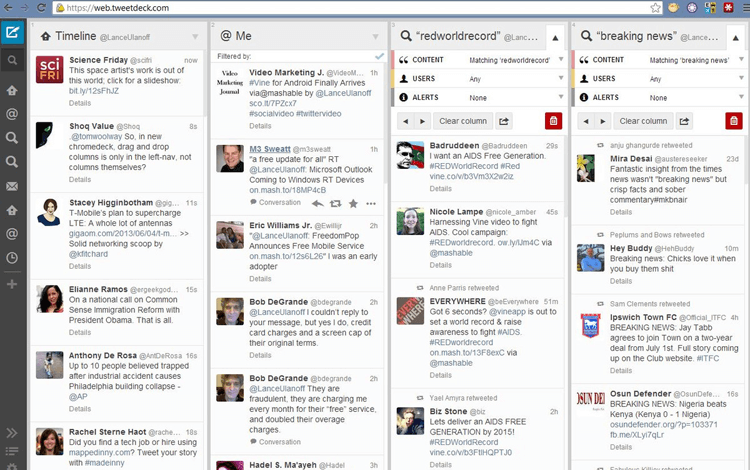
Task: Click Clear column in the breaking news column
Action: [x=643, y=121]
